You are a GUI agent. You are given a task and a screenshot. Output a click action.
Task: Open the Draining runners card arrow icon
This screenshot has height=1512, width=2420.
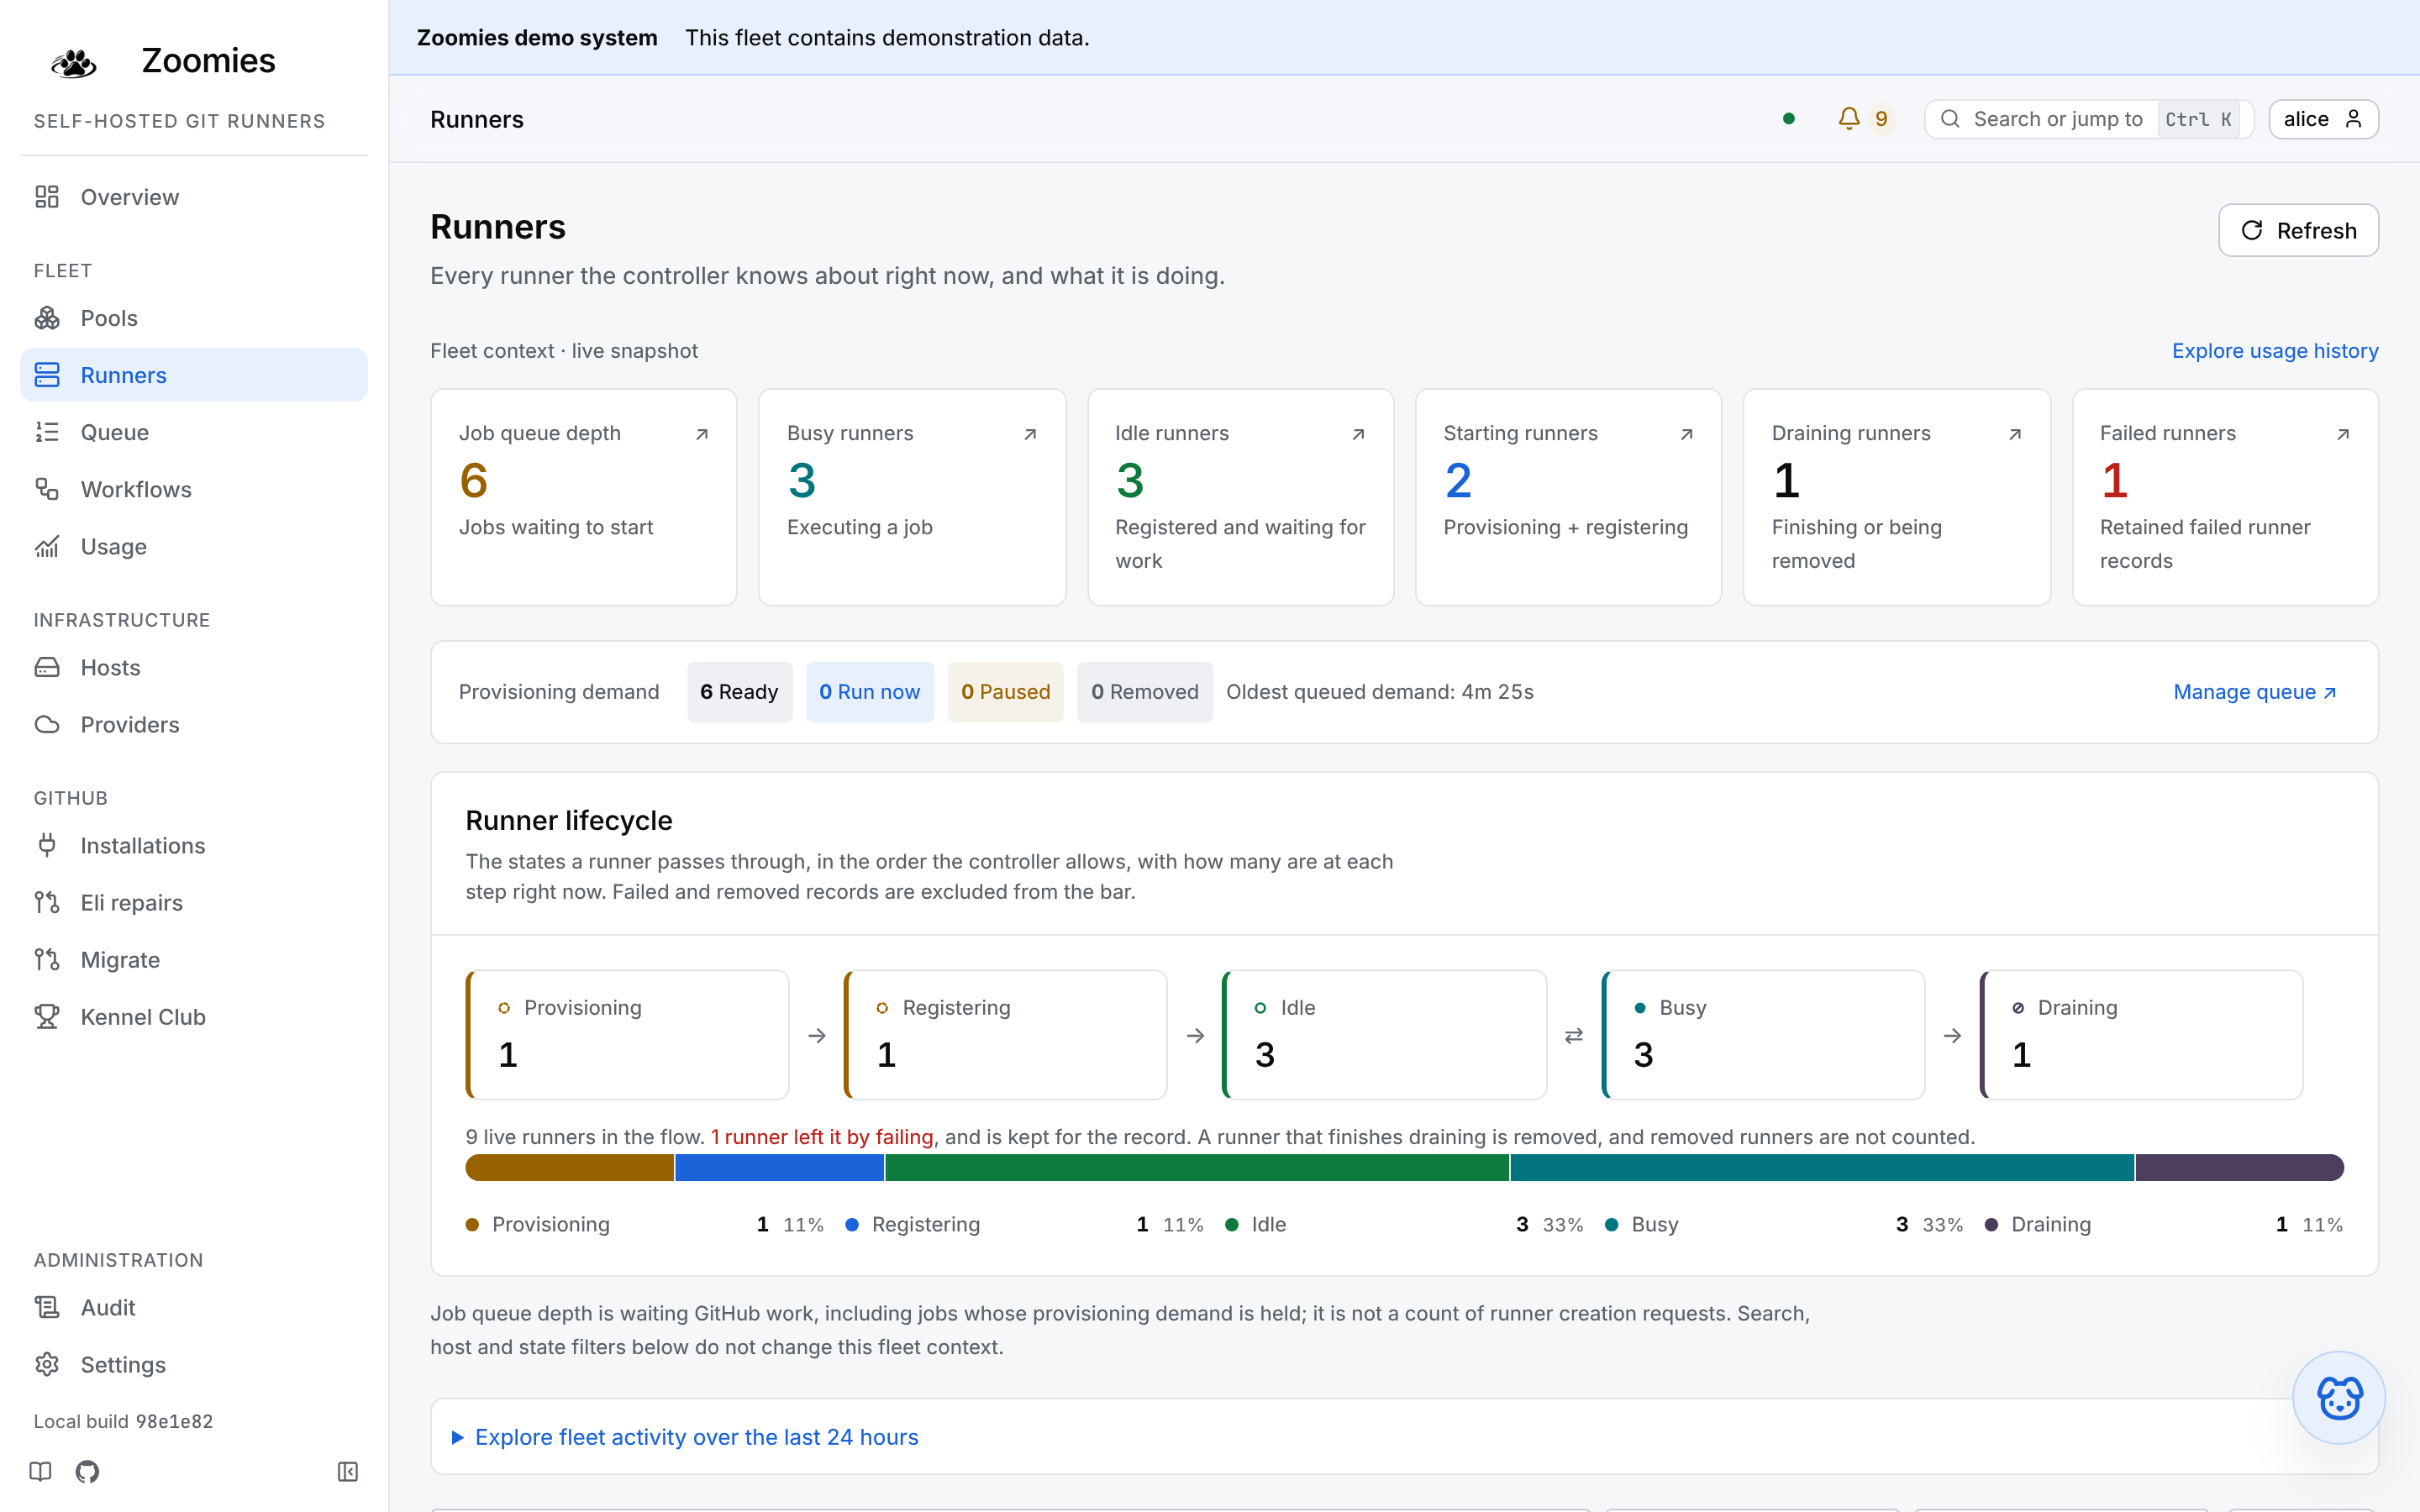point(2015,434)
